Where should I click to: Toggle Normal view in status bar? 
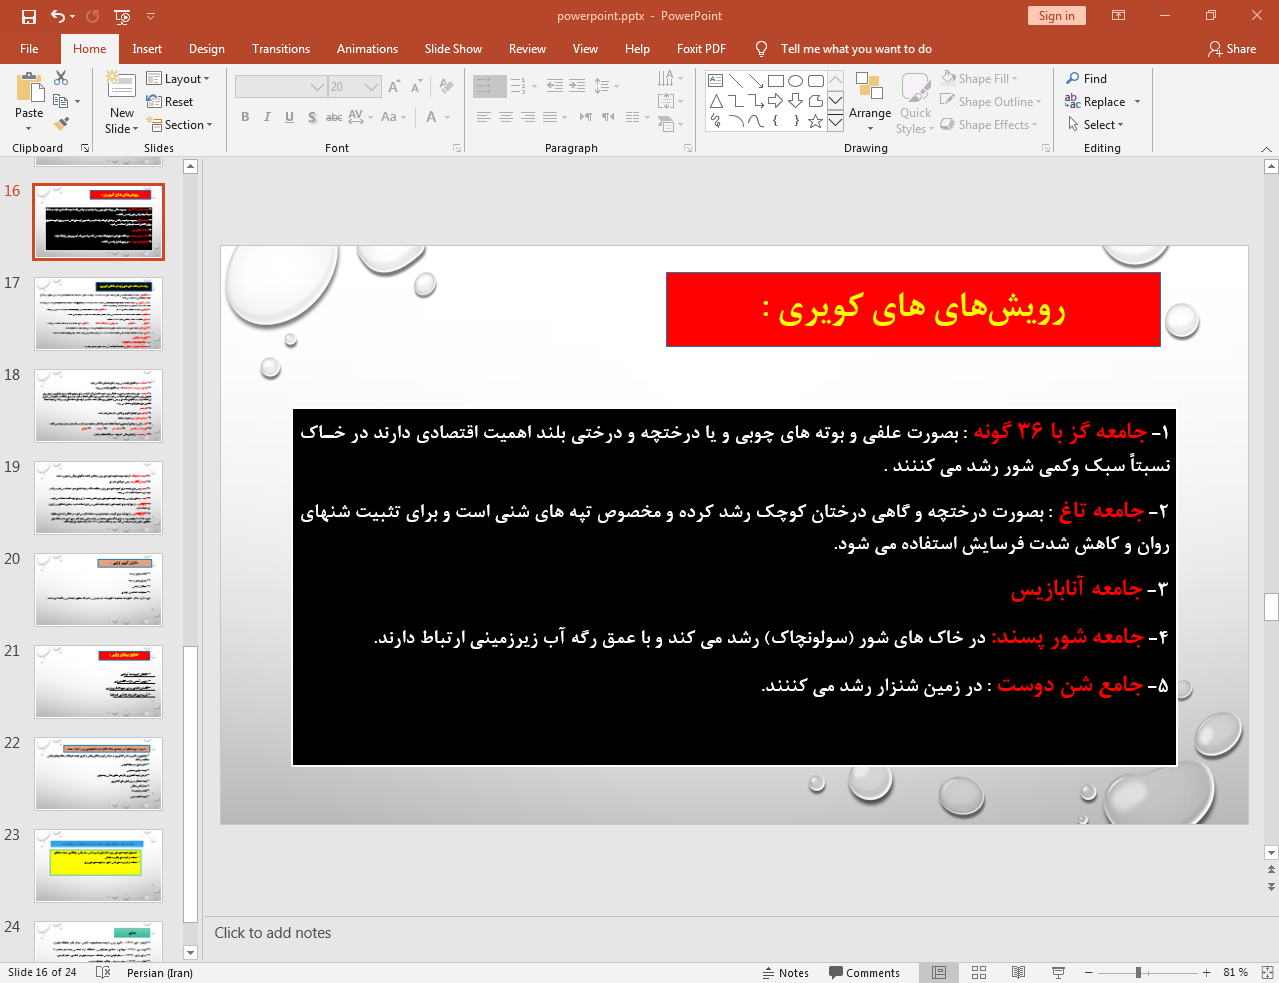point(939,972)
